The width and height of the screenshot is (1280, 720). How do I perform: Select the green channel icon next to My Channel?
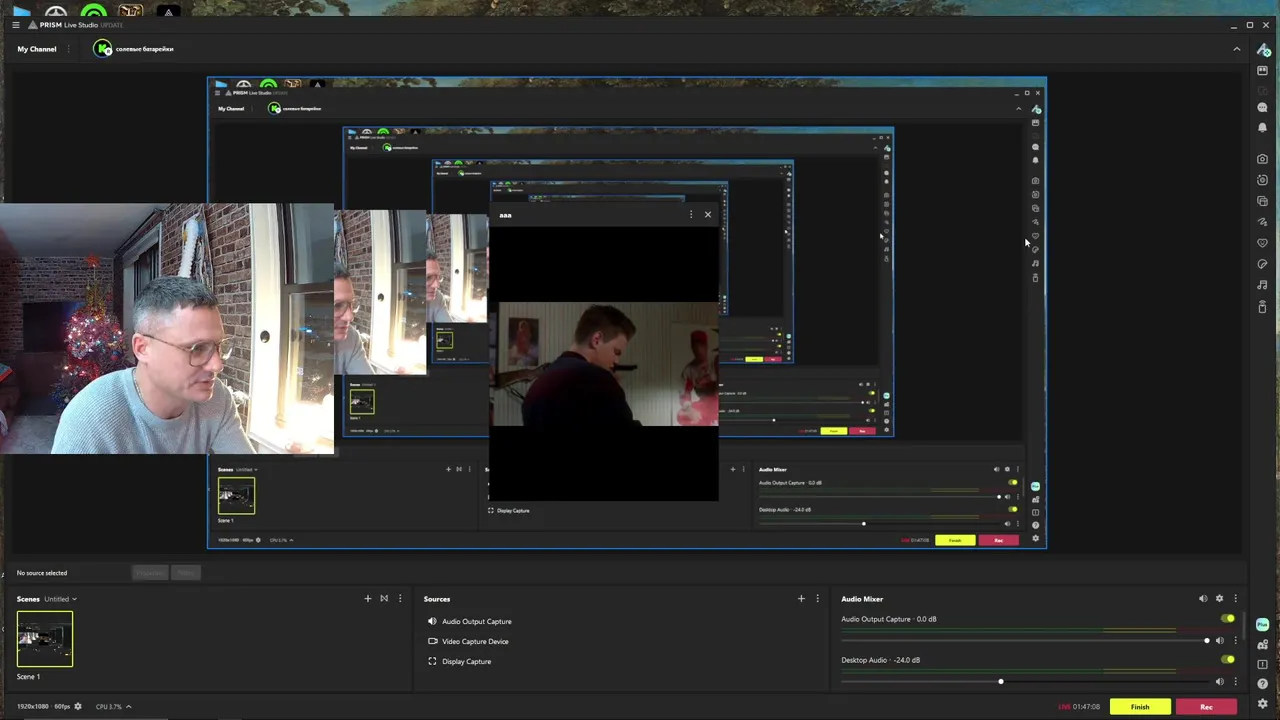[103, 49]
